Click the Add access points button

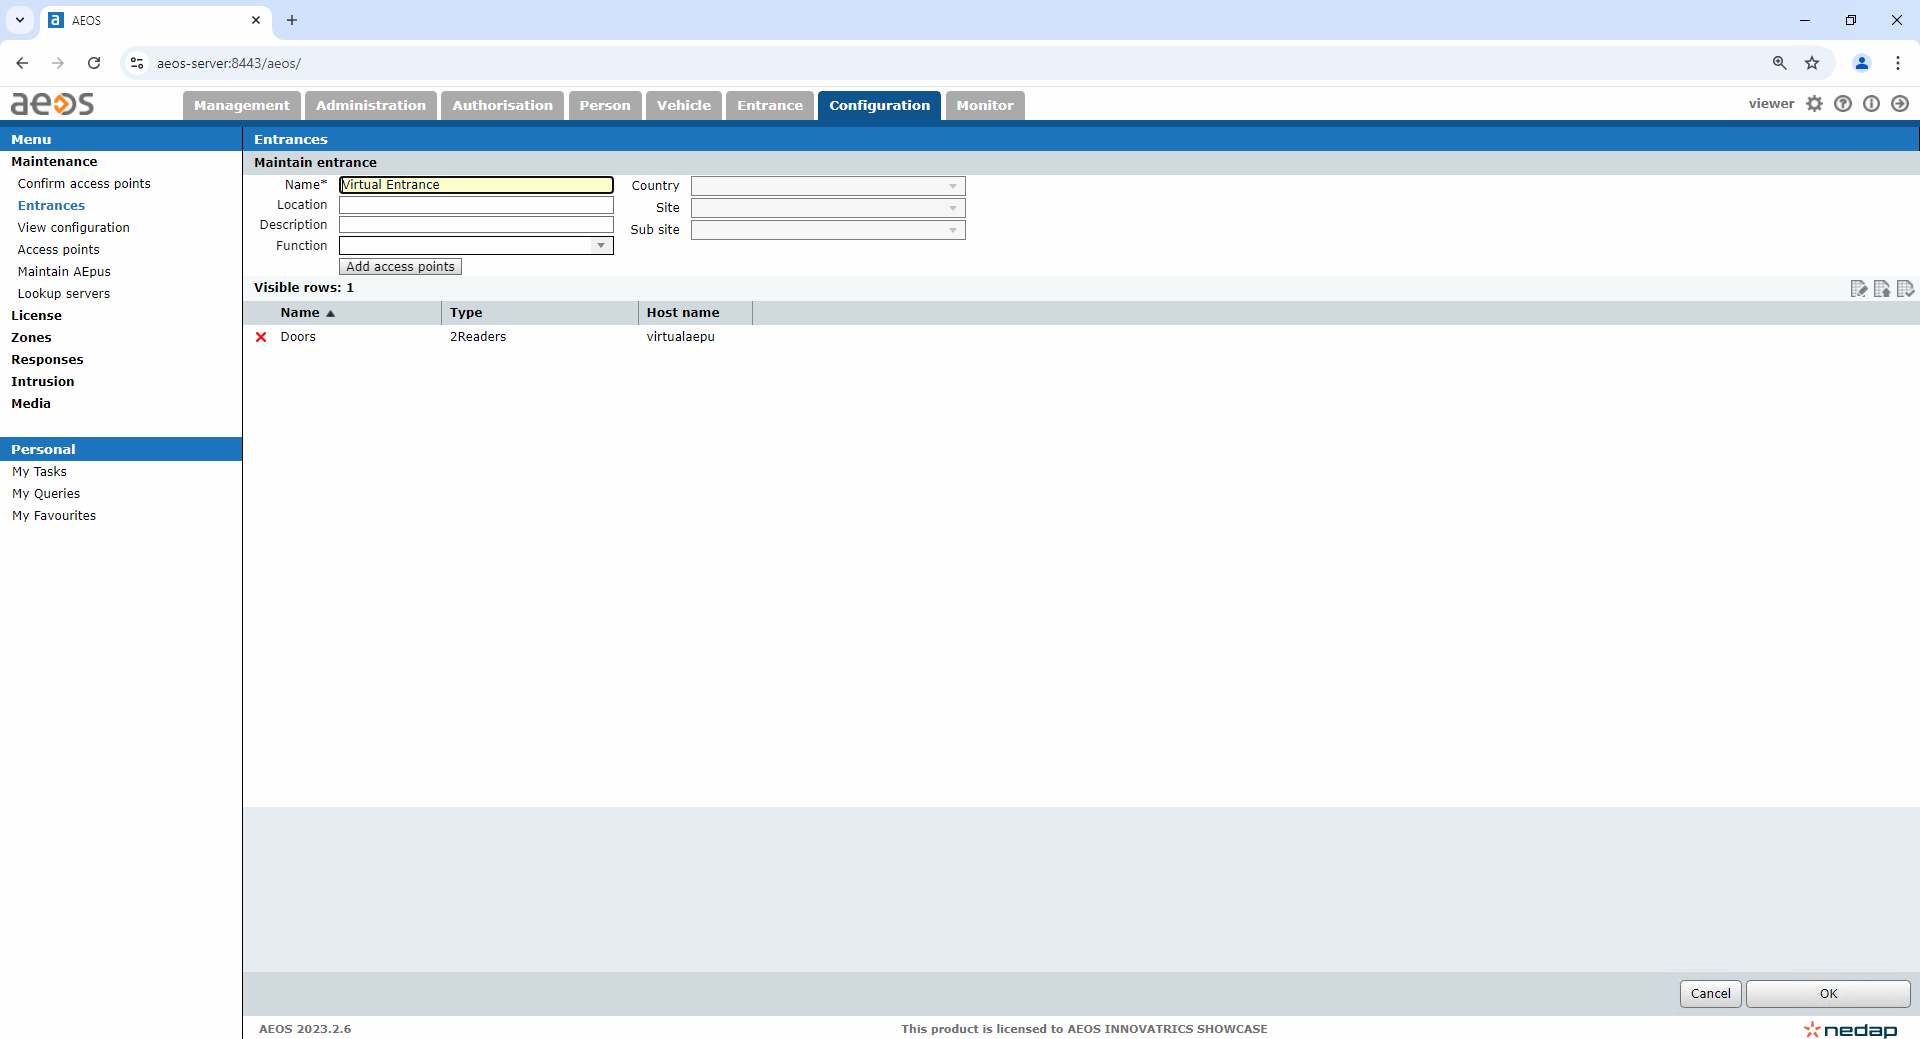[x=400, y=267]
